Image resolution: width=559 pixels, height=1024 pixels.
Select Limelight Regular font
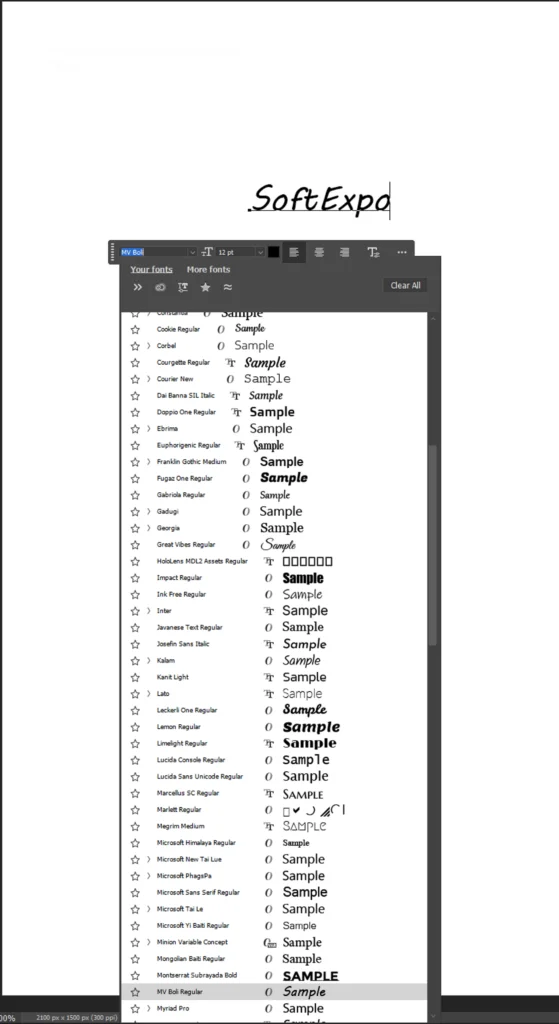pos(274,743)
